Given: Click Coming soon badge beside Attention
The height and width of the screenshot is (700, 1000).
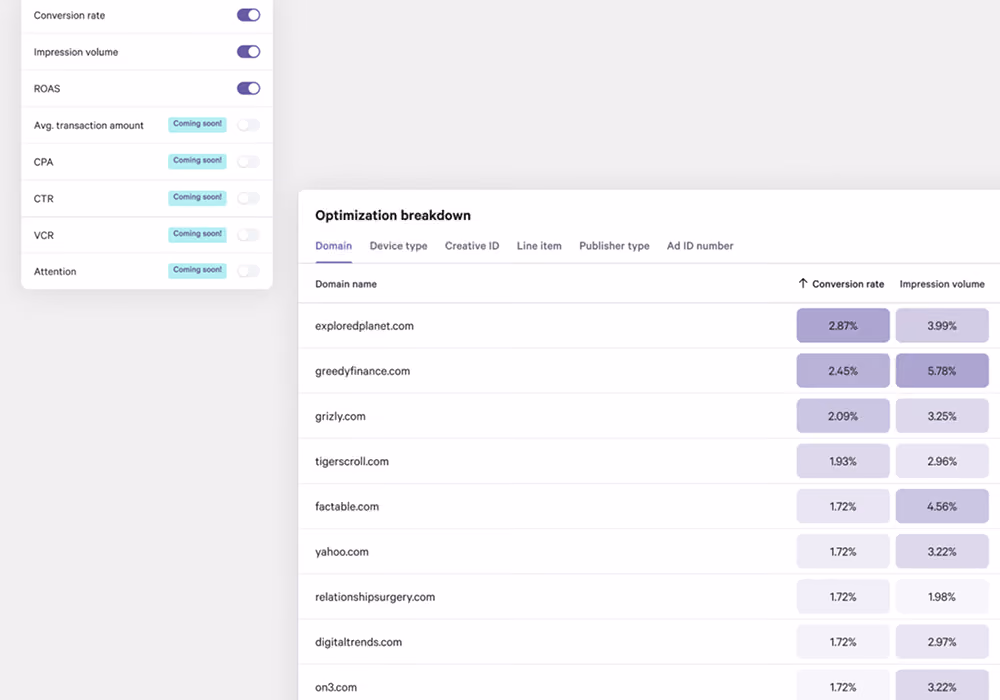Looking at the screenshot, I should [197, 270].
